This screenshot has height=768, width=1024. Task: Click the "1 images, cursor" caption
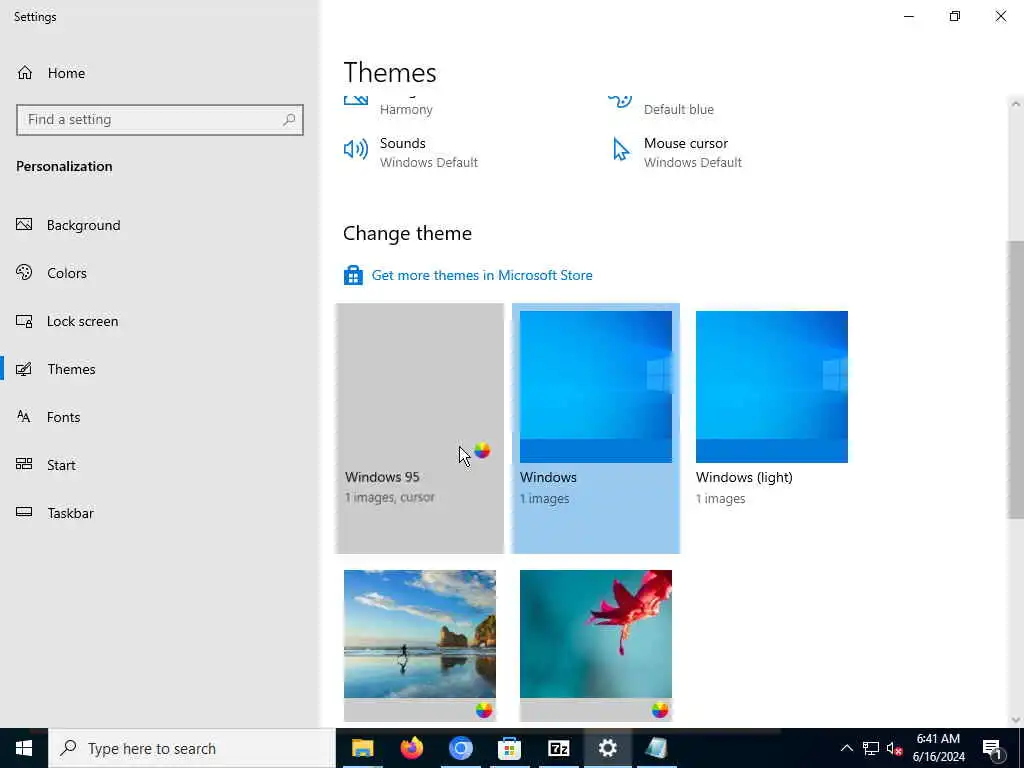(389, 497)
